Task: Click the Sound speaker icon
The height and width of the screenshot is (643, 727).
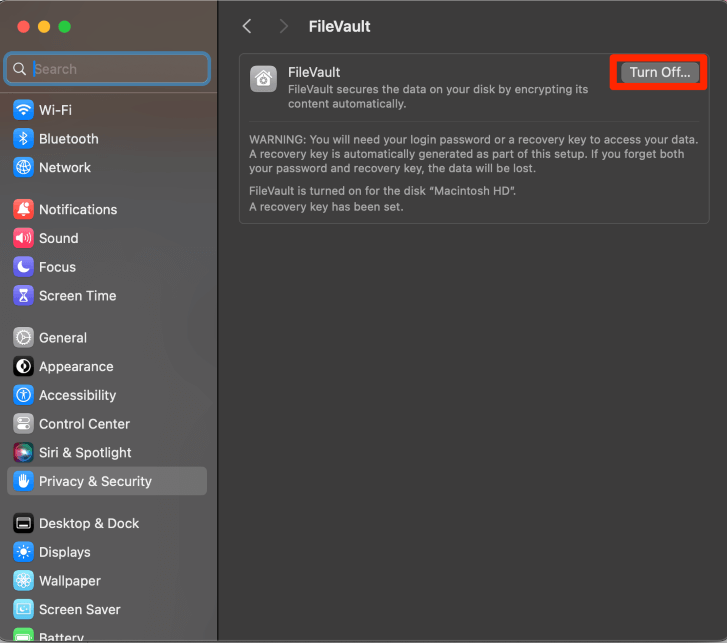Action: [23, 238]
